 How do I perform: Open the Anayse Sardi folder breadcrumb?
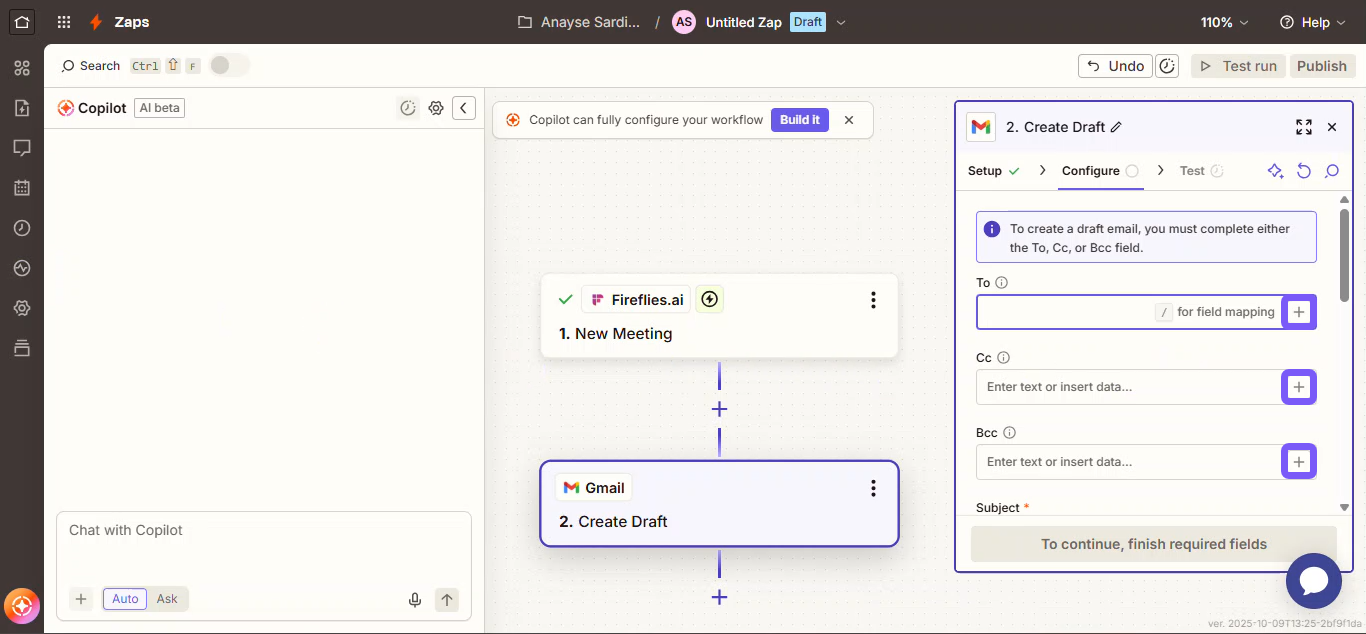(579, 22)
